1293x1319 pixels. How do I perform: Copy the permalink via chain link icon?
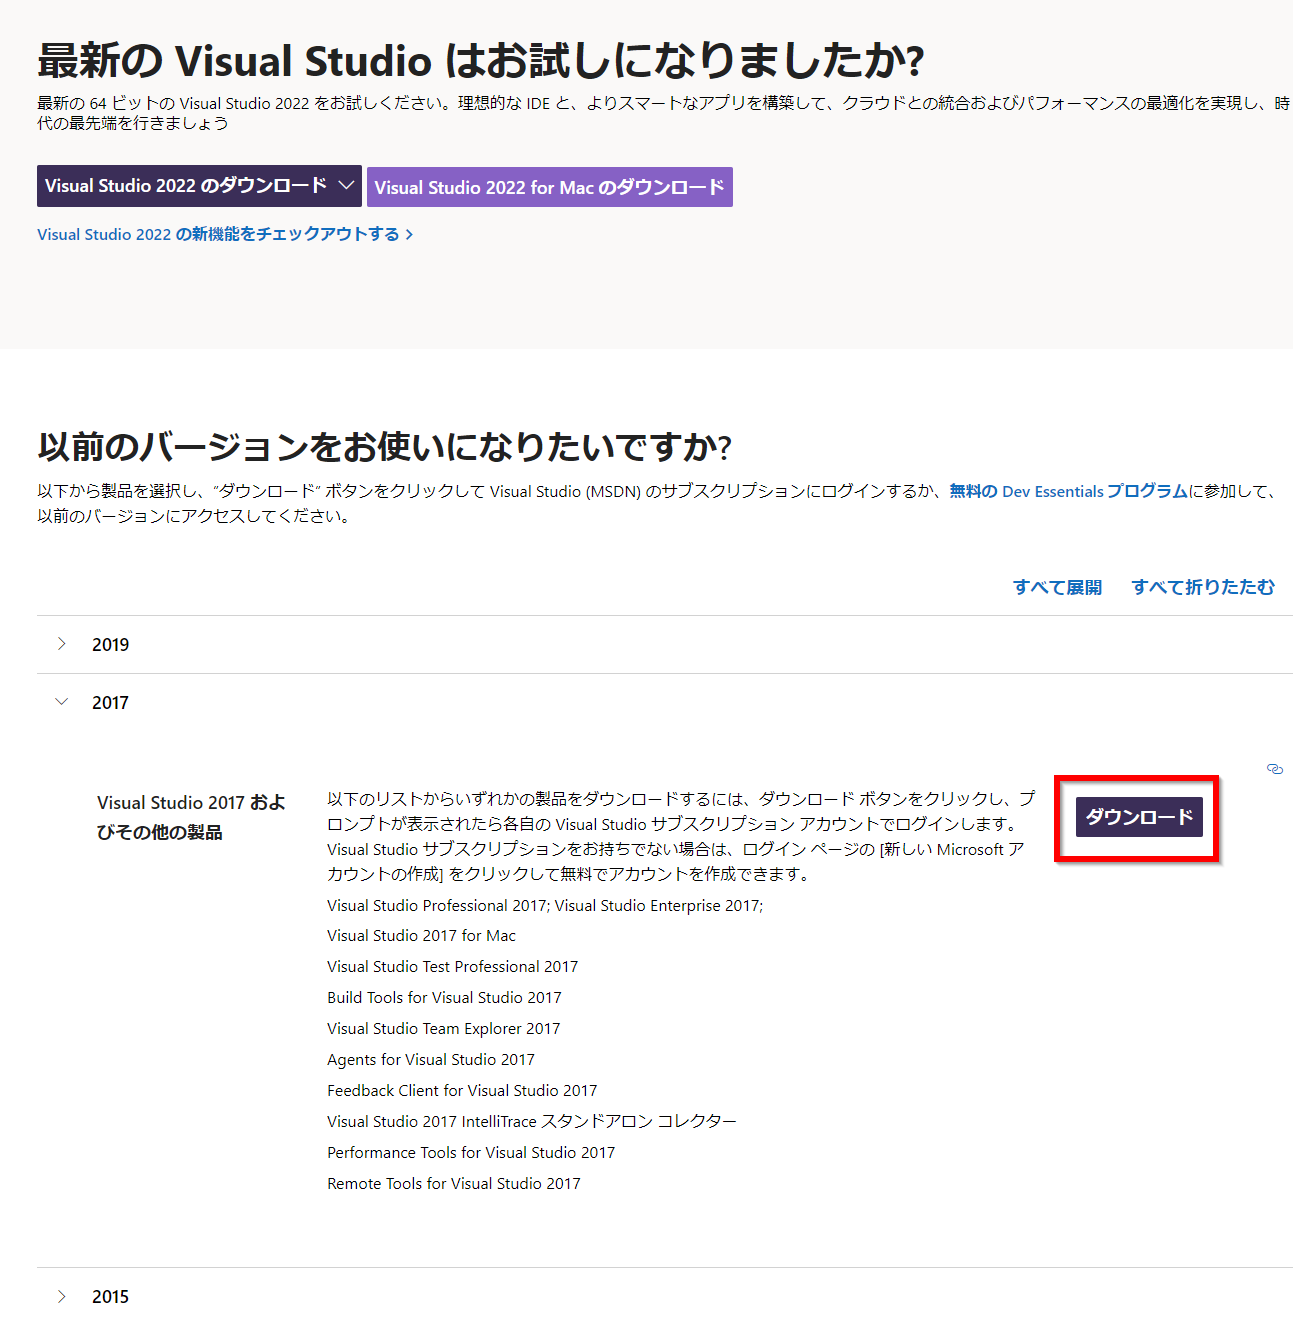click(x=1274, y=769)
